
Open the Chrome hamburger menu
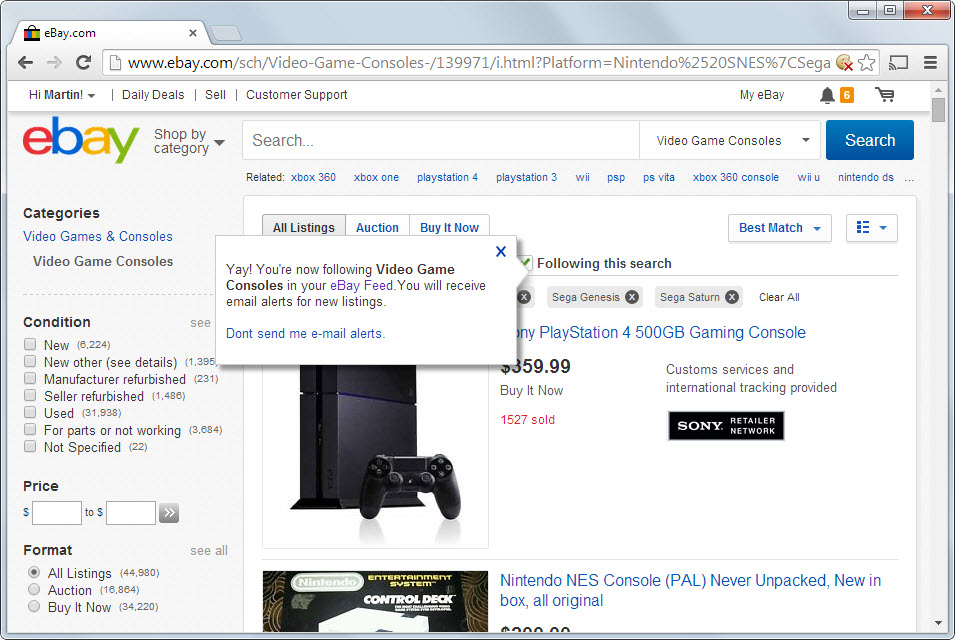tap(930, 62)
